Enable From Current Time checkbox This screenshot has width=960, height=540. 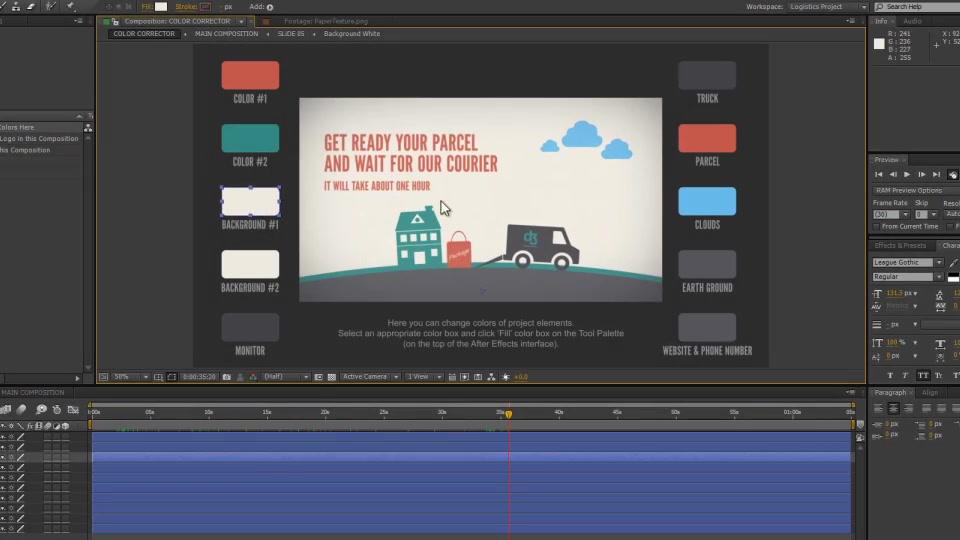pos(877,227)
